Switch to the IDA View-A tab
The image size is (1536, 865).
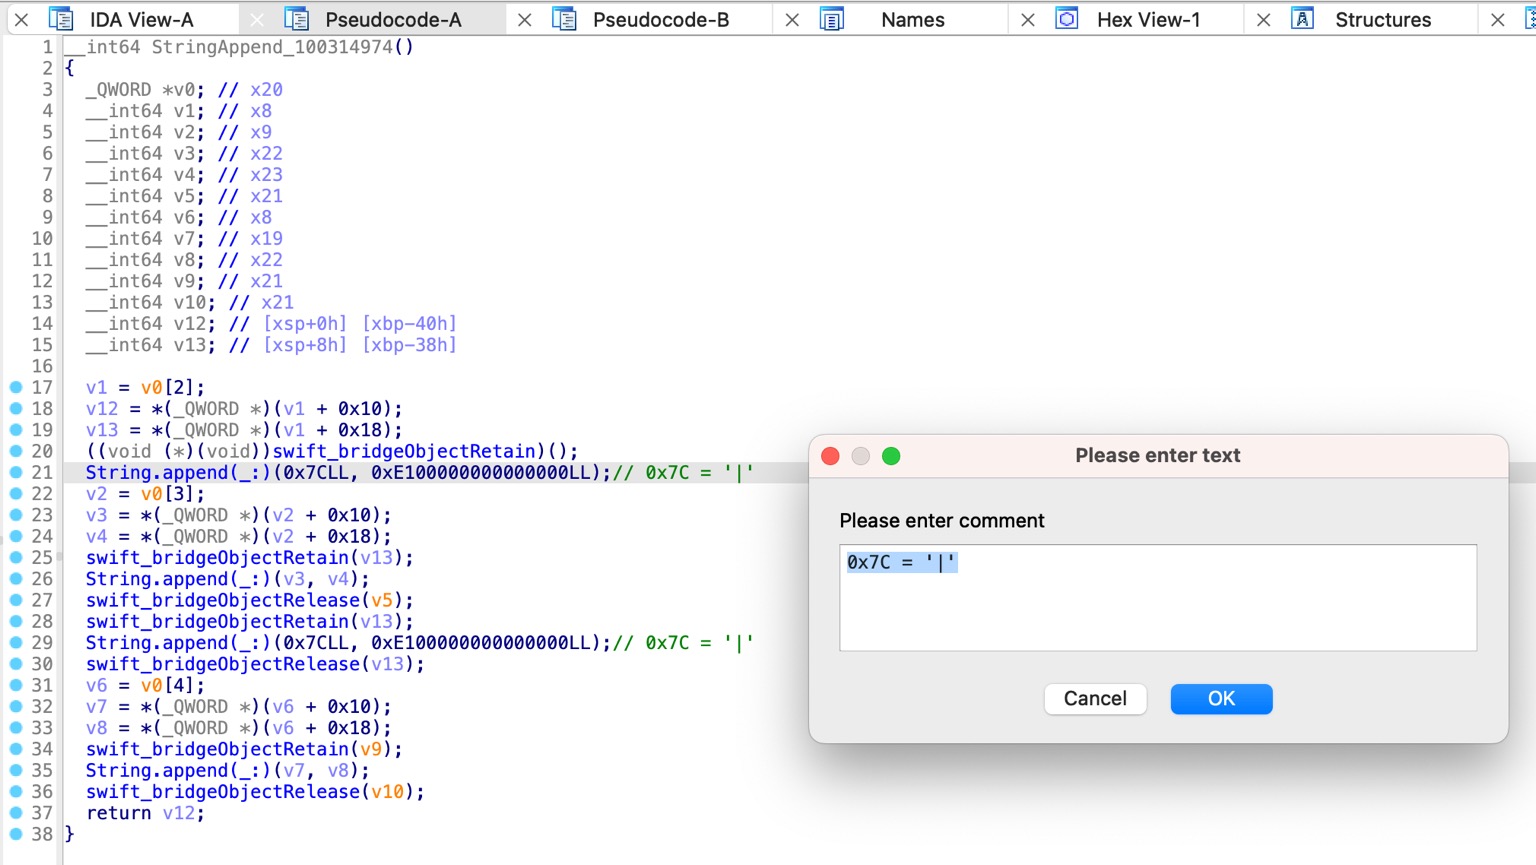click(141, 20)
